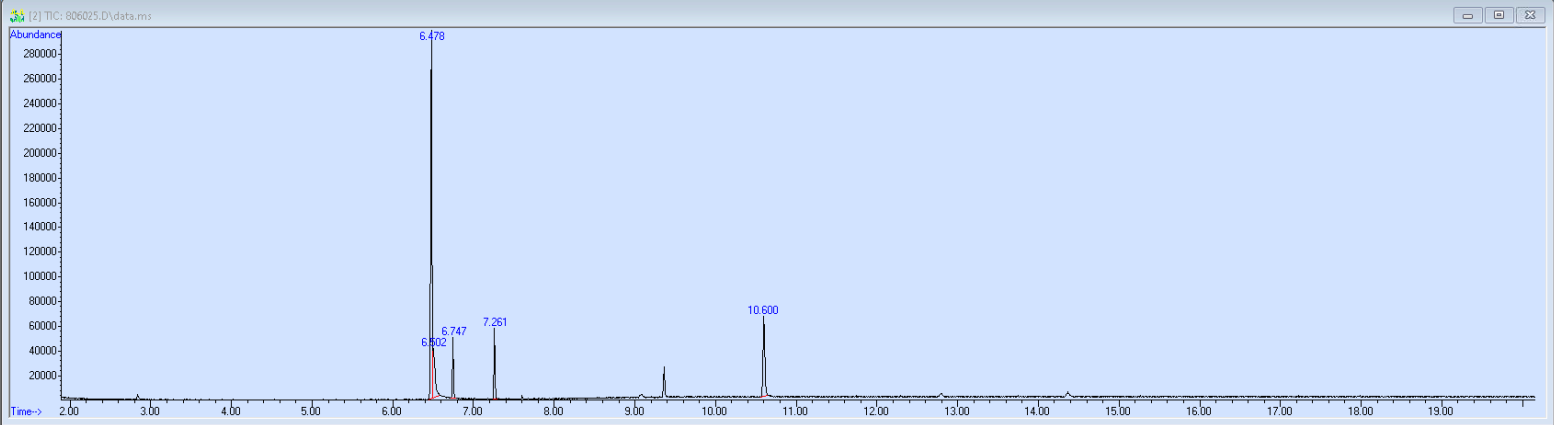Screen dimensions: 1554x425
Task: Click the 11.00 time axis value
Action: [x=795, y=411]
